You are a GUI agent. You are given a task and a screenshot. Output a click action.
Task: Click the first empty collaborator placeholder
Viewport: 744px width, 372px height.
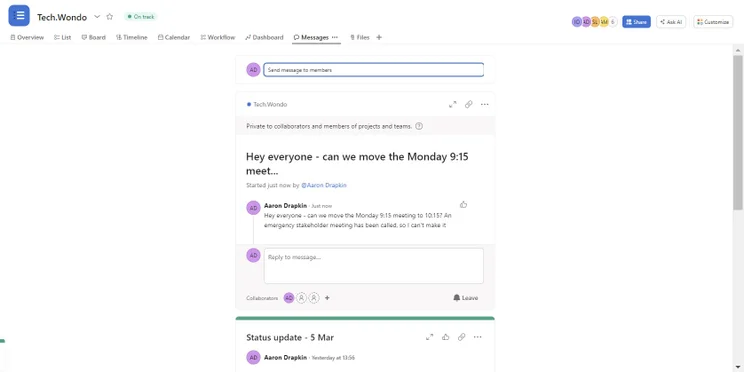pyautogui.click(x=301, y=298)
